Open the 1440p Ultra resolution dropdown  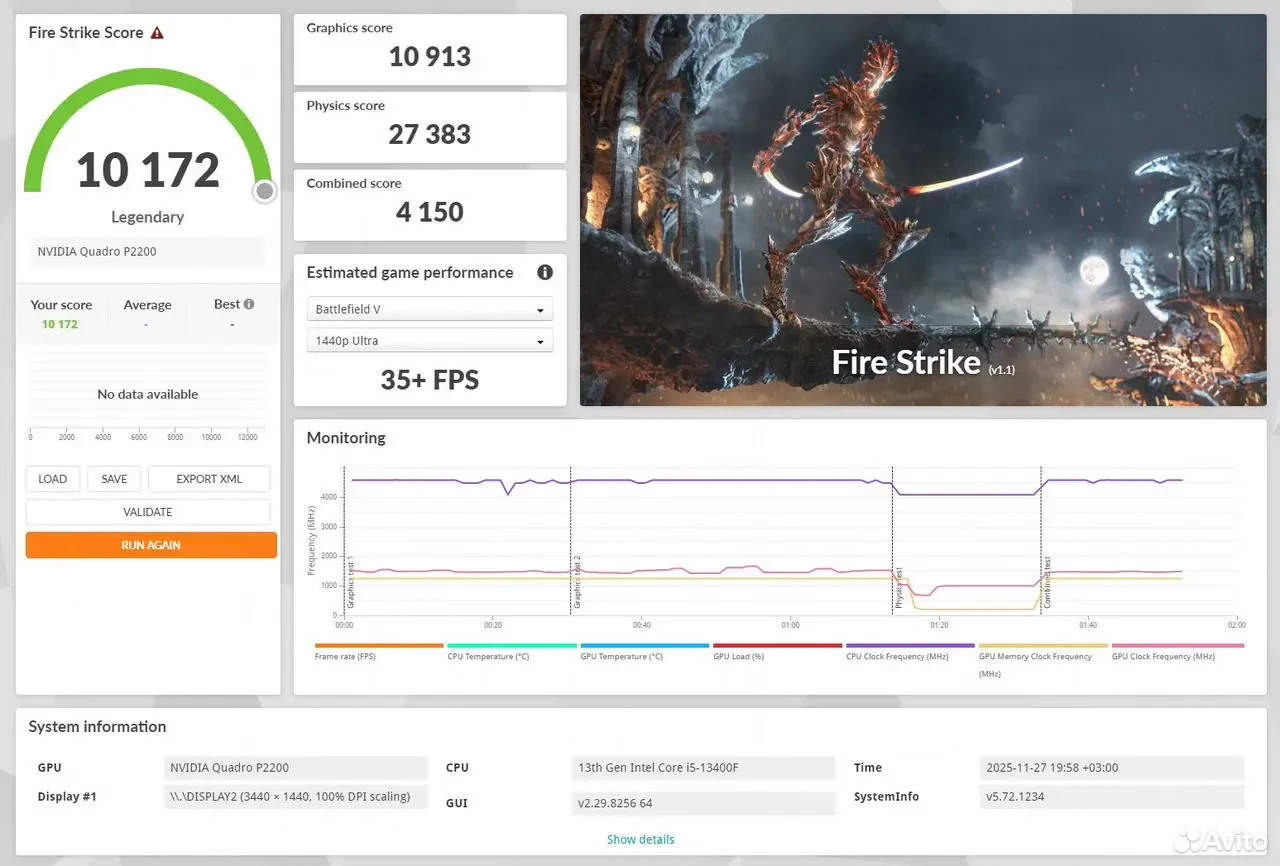[430, 341]
